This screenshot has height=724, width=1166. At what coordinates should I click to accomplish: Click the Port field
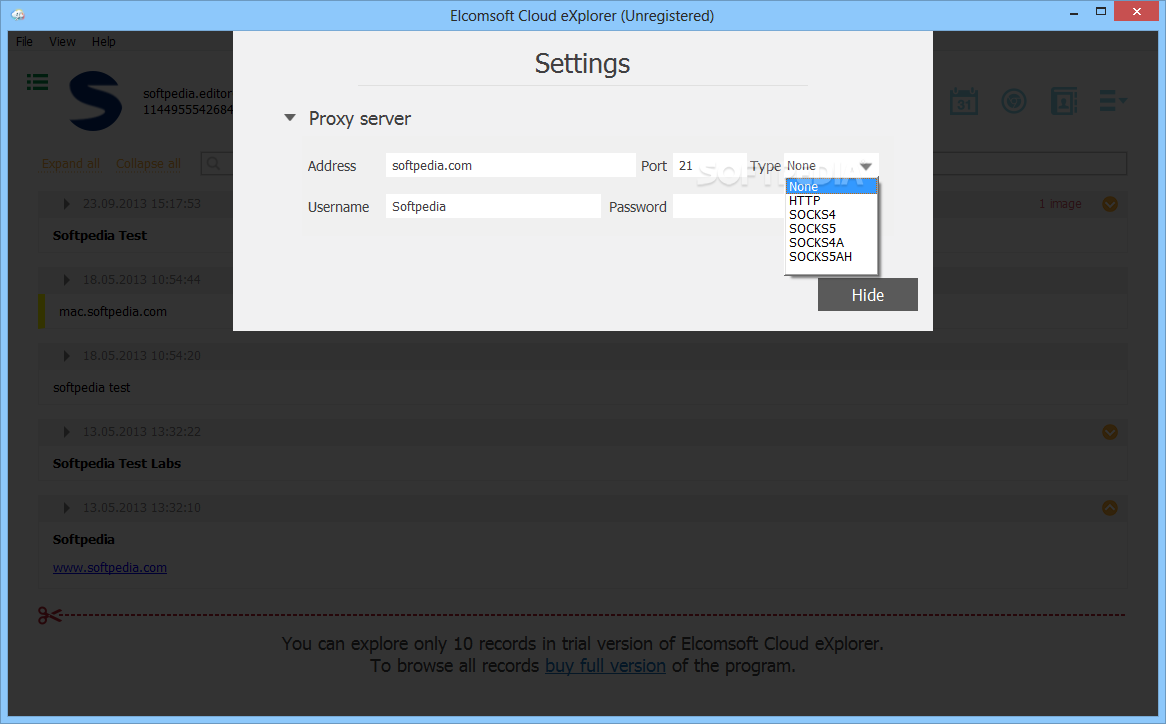pos(709,166)
